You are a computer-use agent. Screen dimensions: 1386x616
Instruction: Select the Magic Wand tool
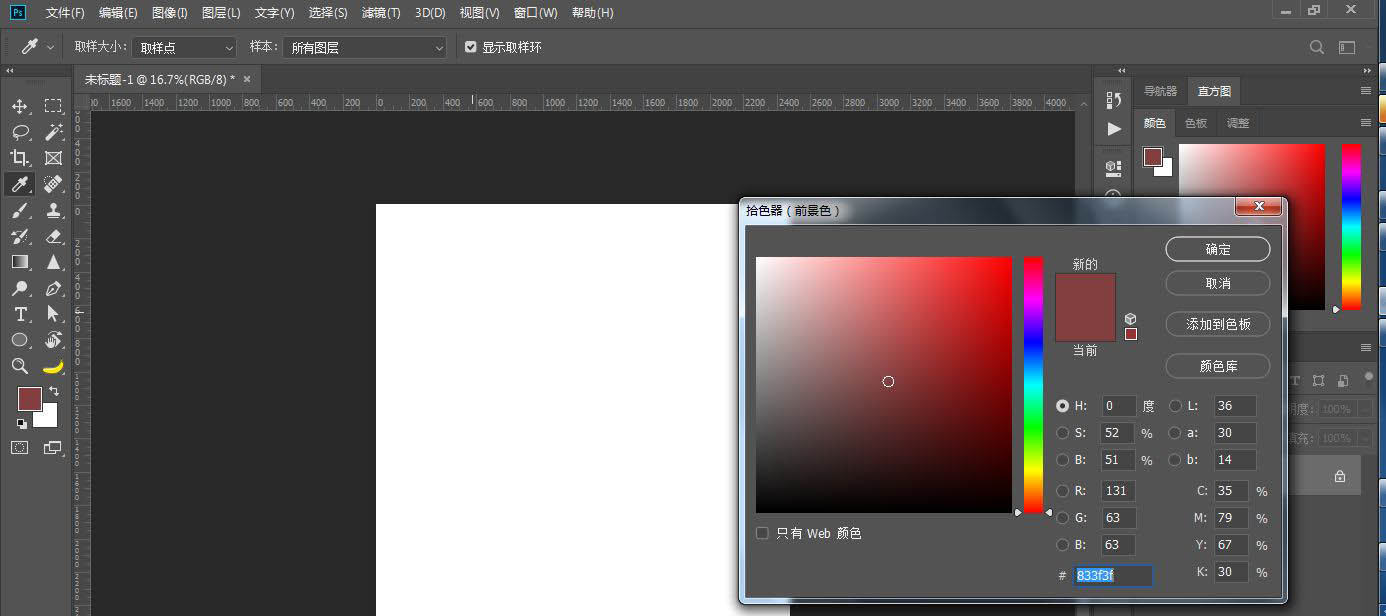(53, 132)
